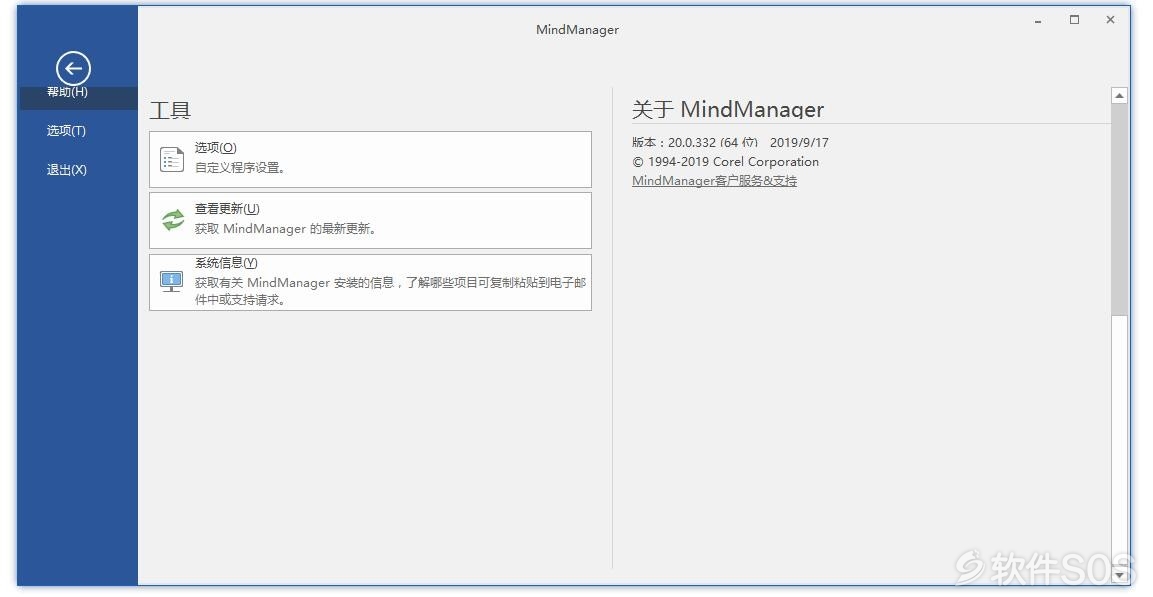This screenshot has width=1153, height=597.
Task: Click the options list icon
Action: (x=172, y=160)
